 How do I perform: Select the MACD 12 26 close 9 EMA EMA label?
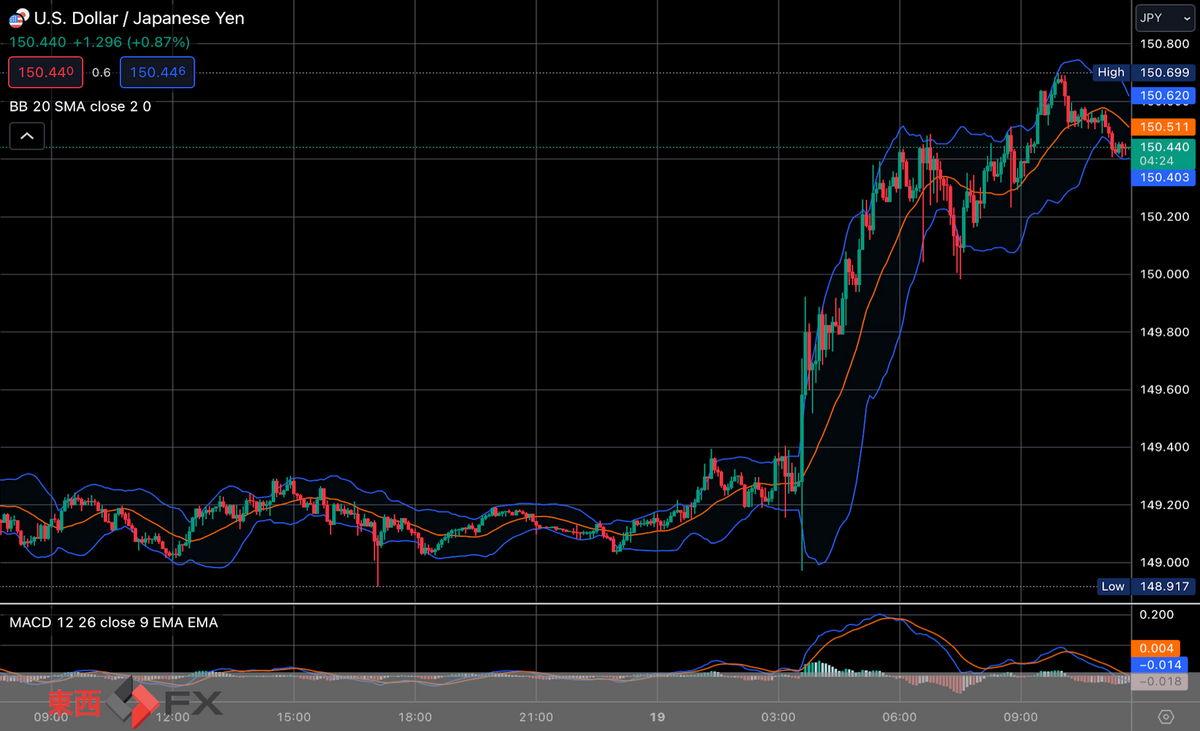[113, 622]
